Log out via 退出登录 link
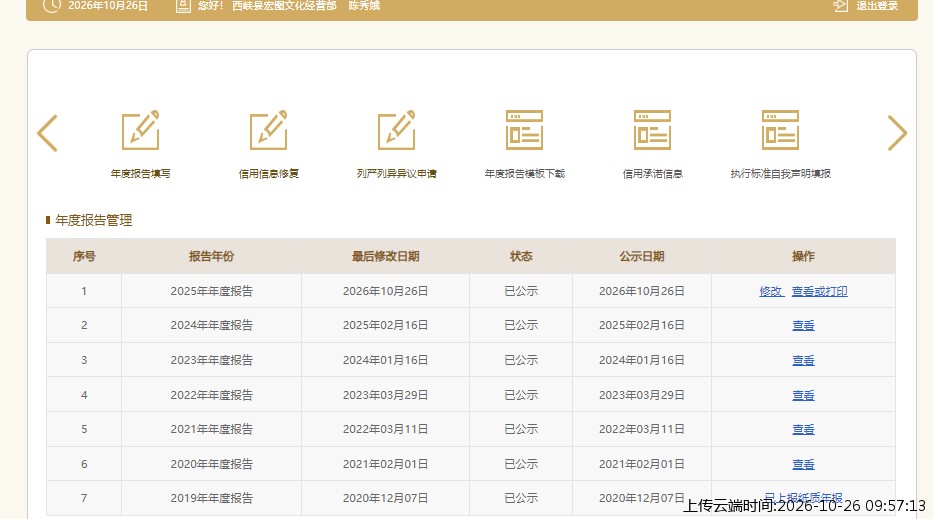 [877, 5]
